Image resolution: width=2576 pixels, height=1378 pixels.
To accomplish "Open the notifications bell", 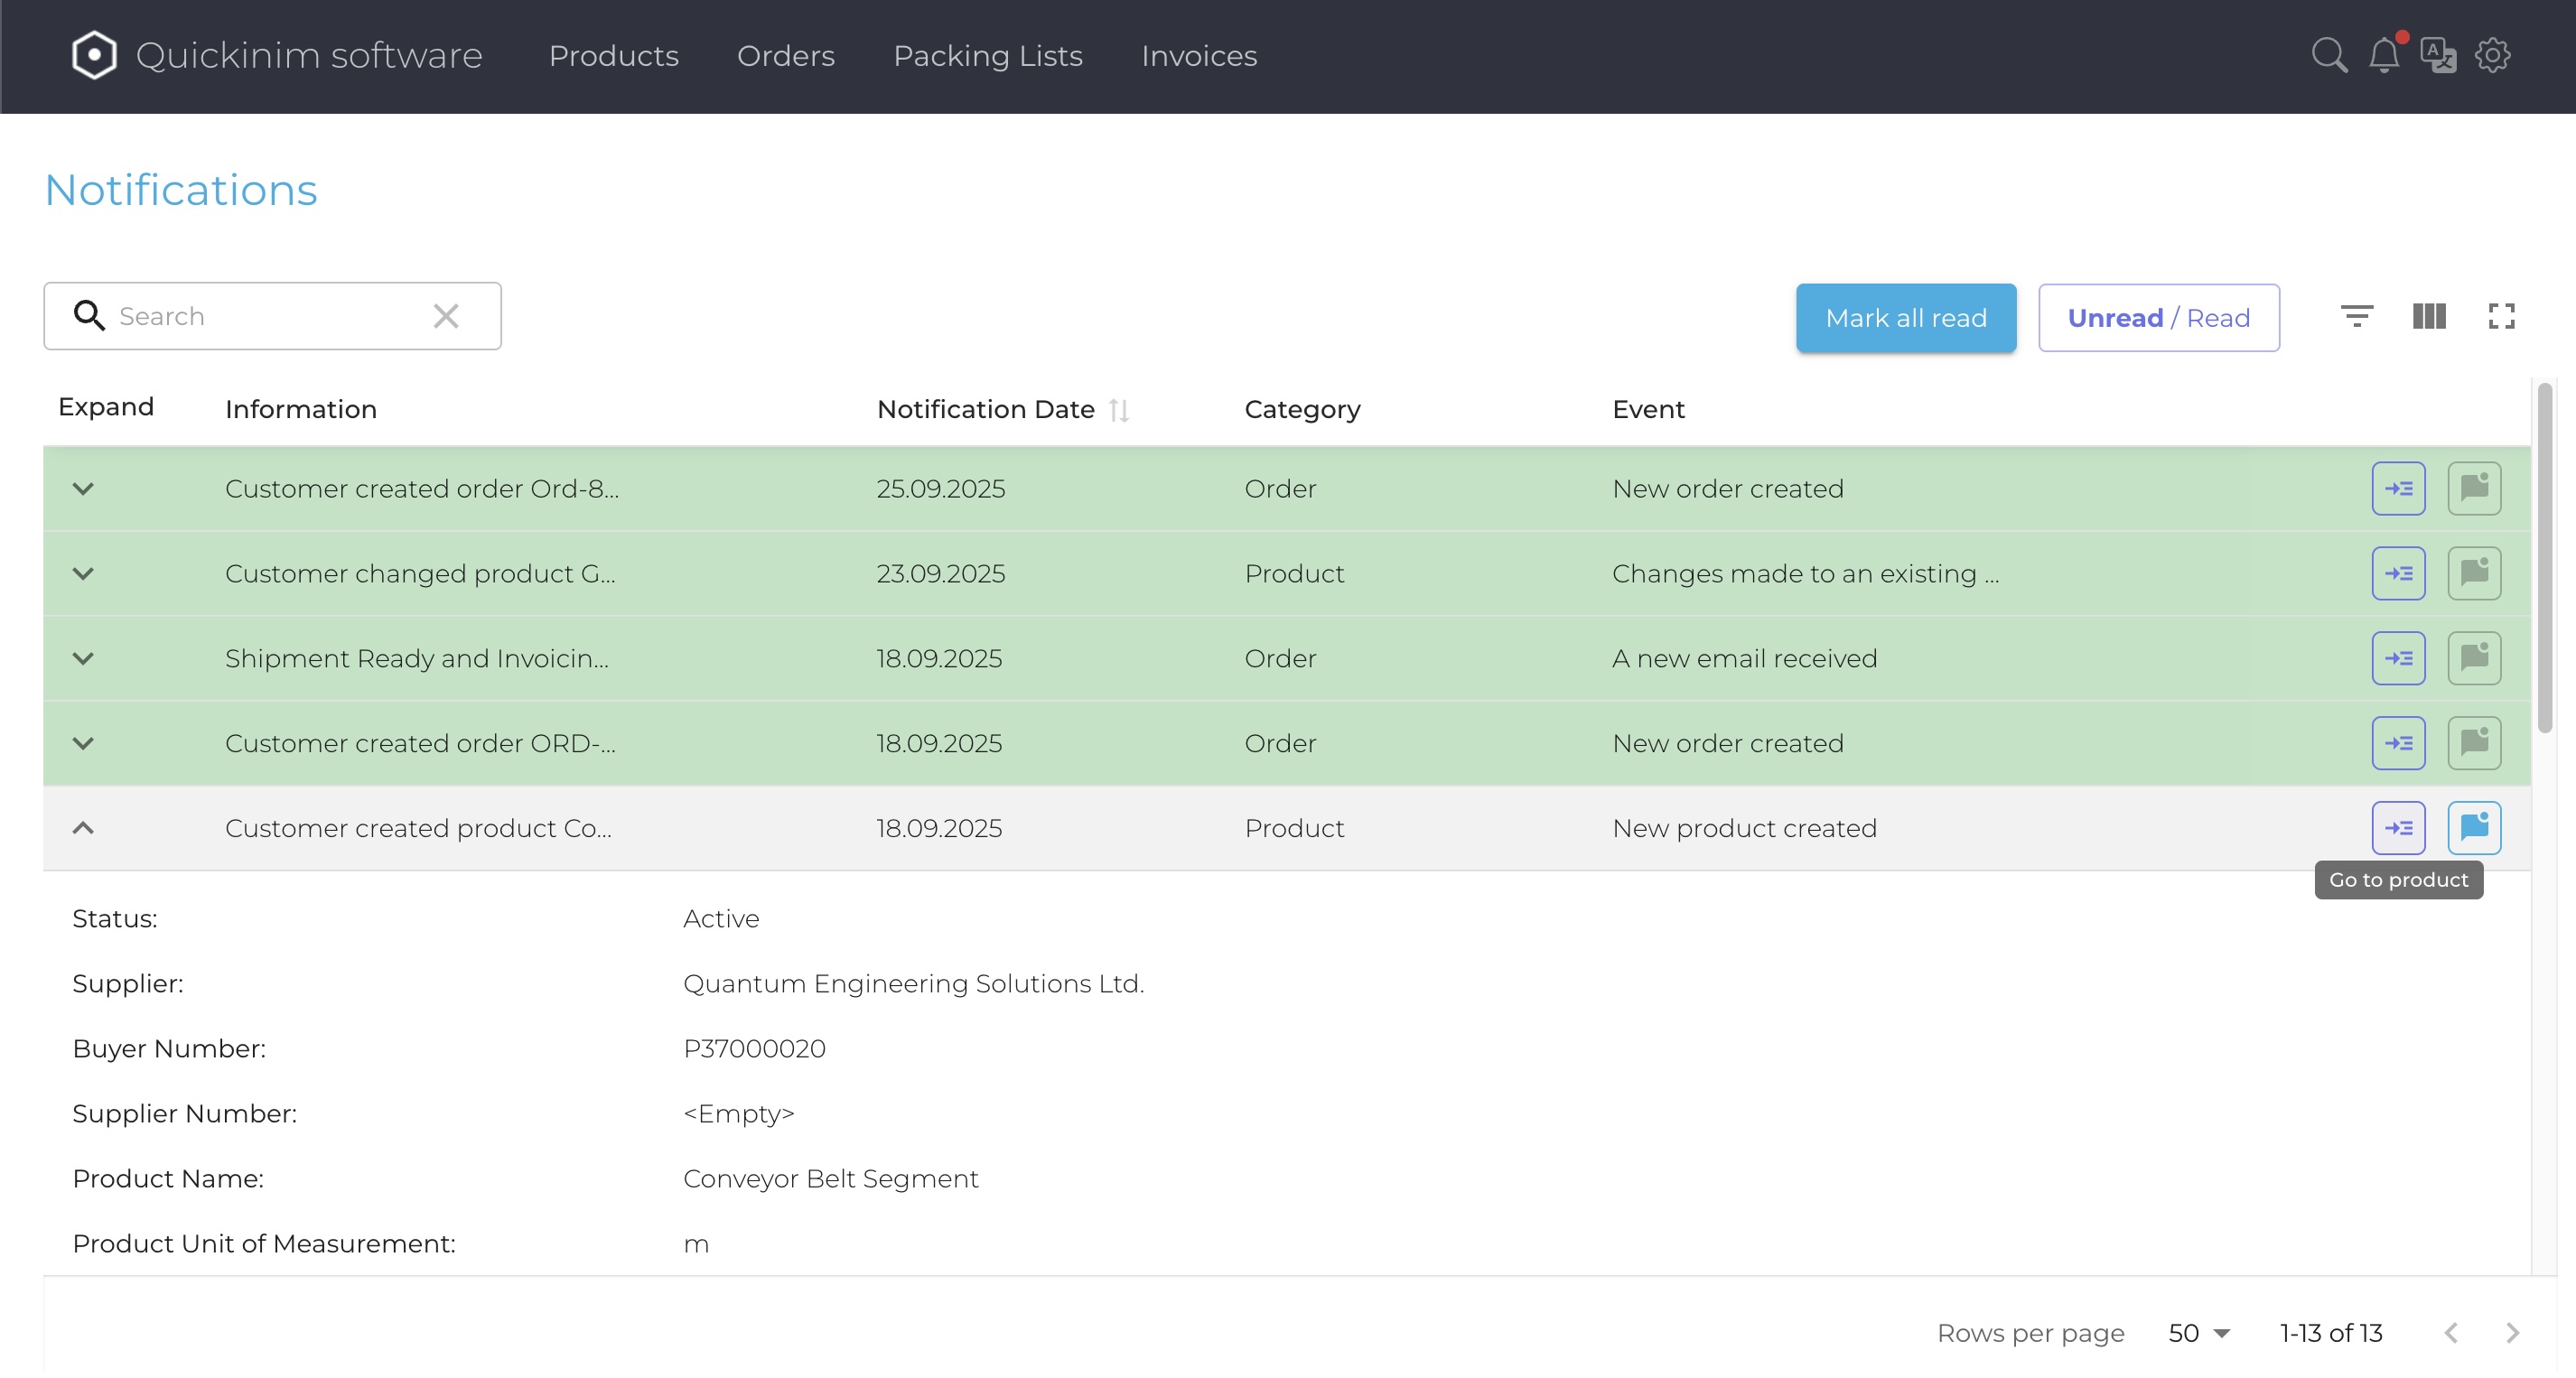I will click(2385, 56).
